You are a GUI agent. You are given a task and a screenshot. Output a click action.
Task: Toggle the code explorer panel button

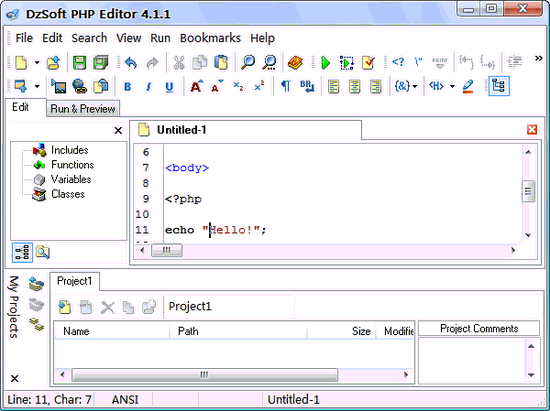pos(498,86)
